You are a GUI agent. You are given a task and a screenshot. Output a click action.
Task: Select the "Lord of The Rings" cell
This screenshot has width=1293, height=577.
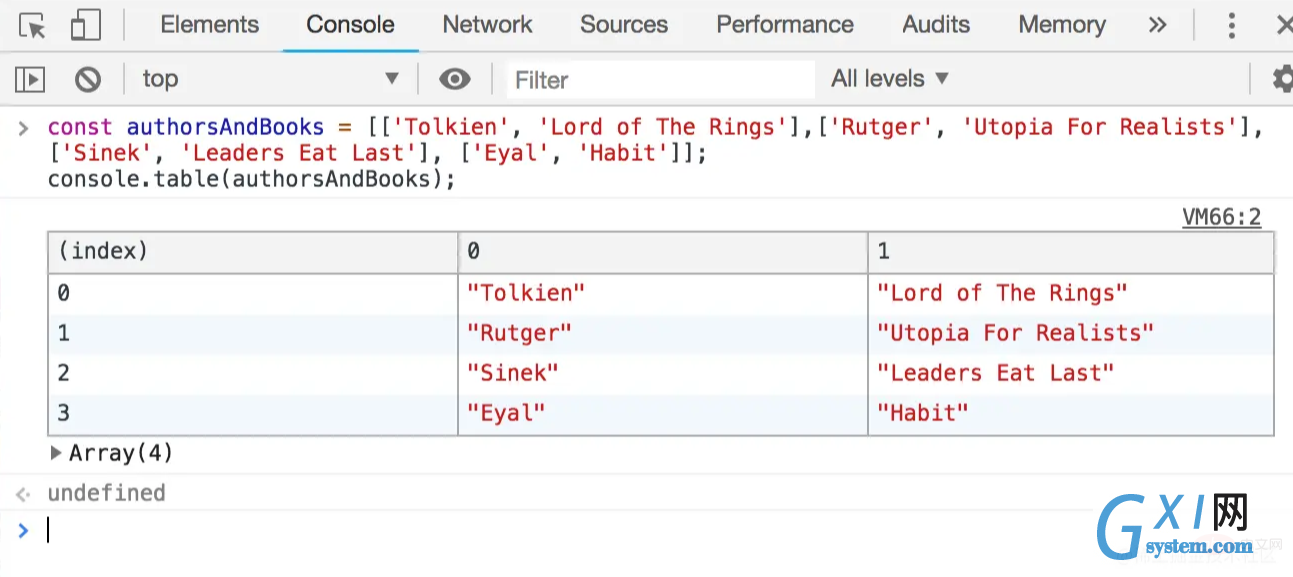pos(1071,293)
